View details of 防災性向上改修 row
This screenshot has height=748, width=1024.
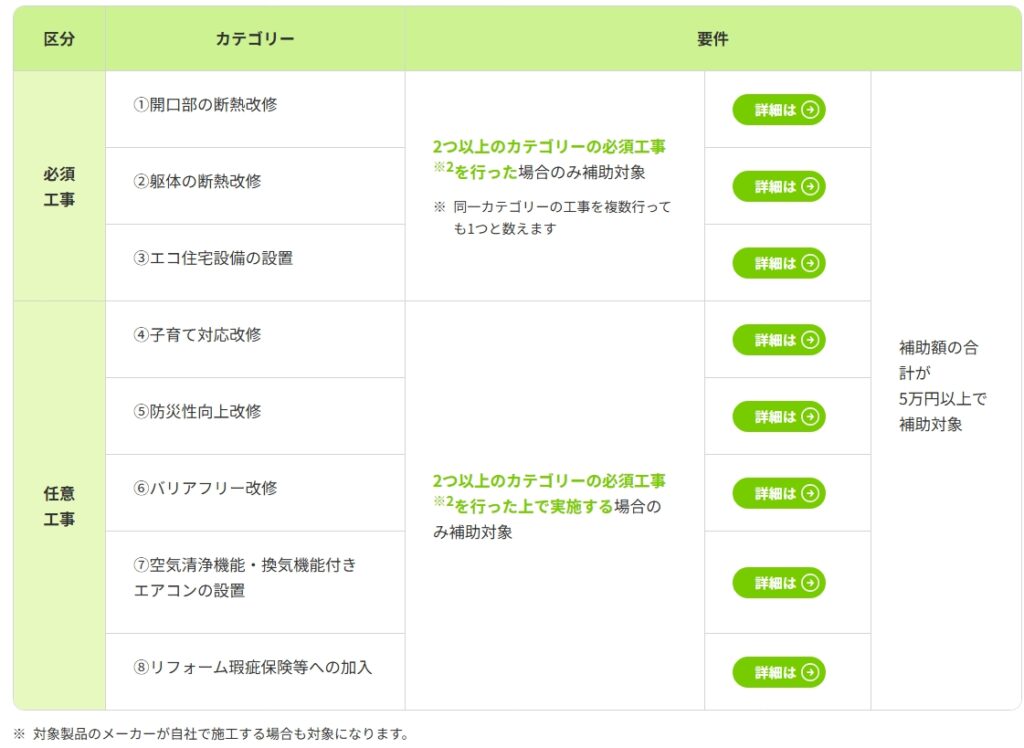pyautogui.click(x=778, y=416)
